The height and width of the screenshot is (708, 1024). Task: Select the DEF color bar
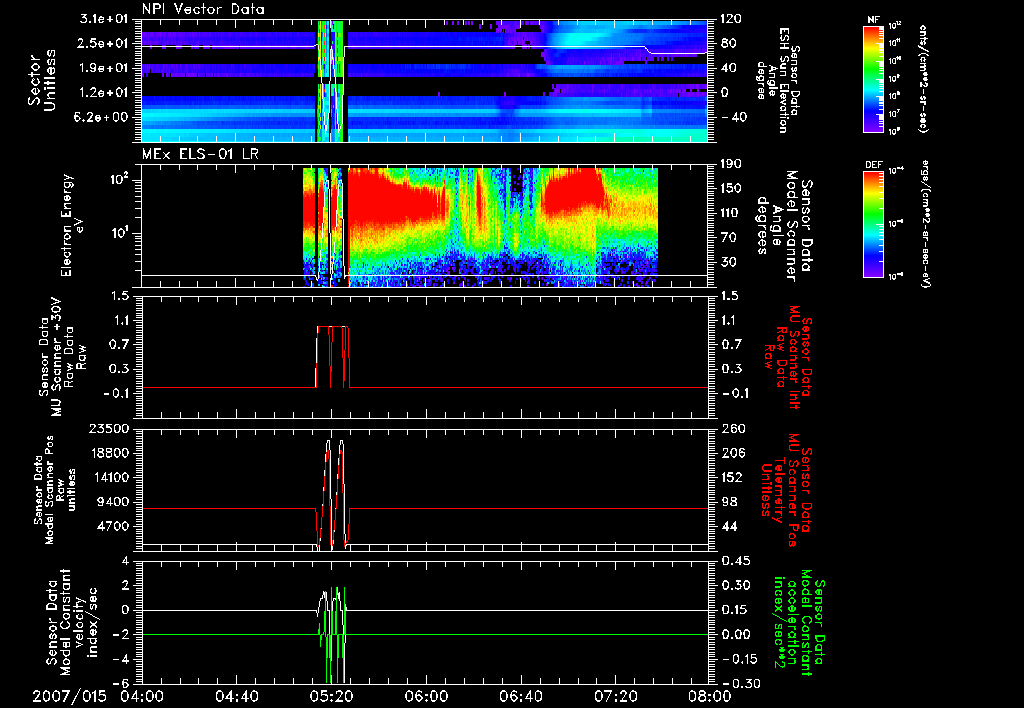tap(874, 224)
